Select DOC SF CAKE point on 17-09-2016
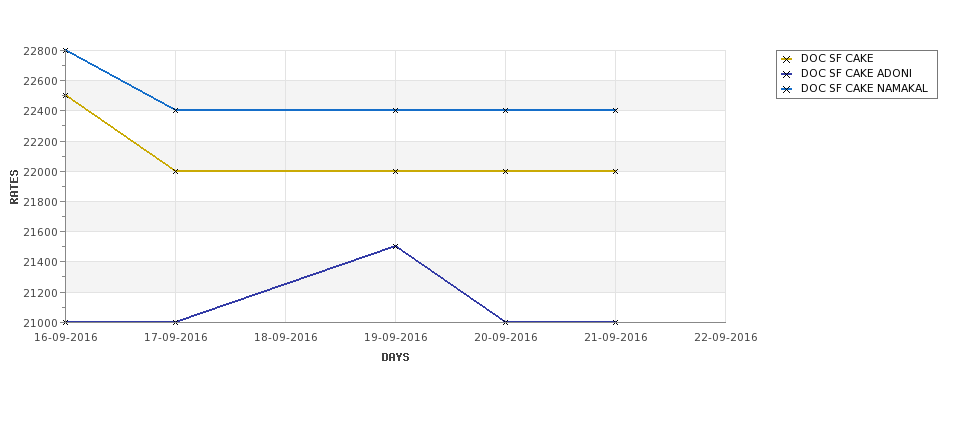Image resolution: width=975 pixels, height=429 pixels. click(x=175, y=171)
